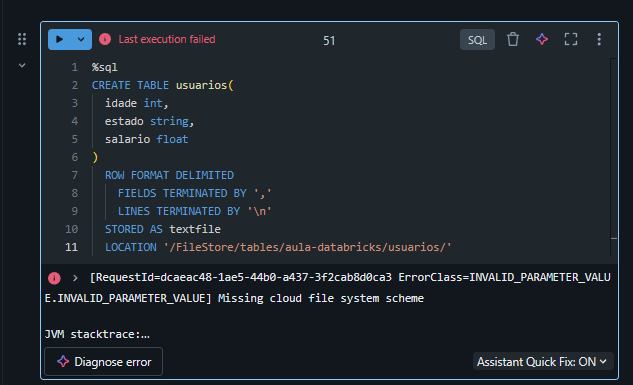Place cursor on %sql line
Image resolution: width=633 pixels, height=385 pixels.
pyautogui.click(x=105, y=67)
